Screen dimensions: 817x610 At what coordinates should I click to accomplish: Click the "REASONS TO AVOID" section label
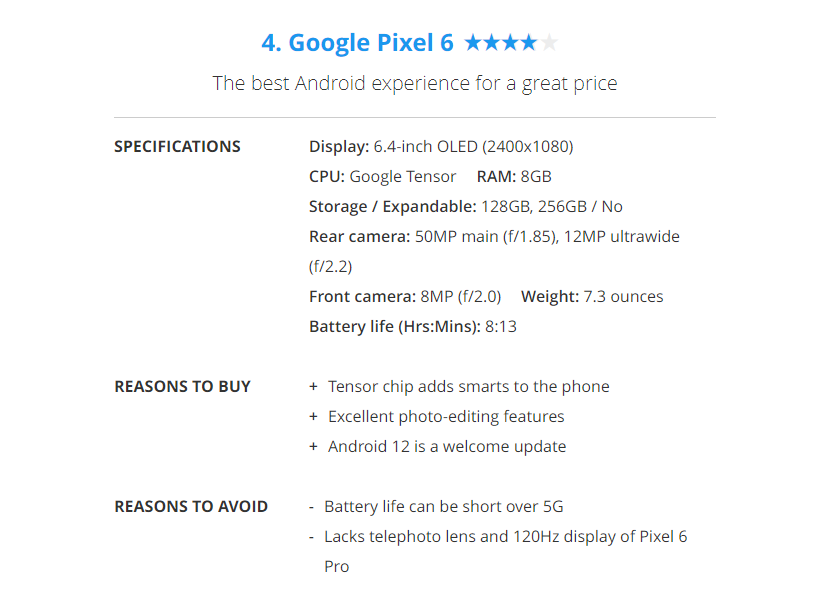click(x=191, y=507)
